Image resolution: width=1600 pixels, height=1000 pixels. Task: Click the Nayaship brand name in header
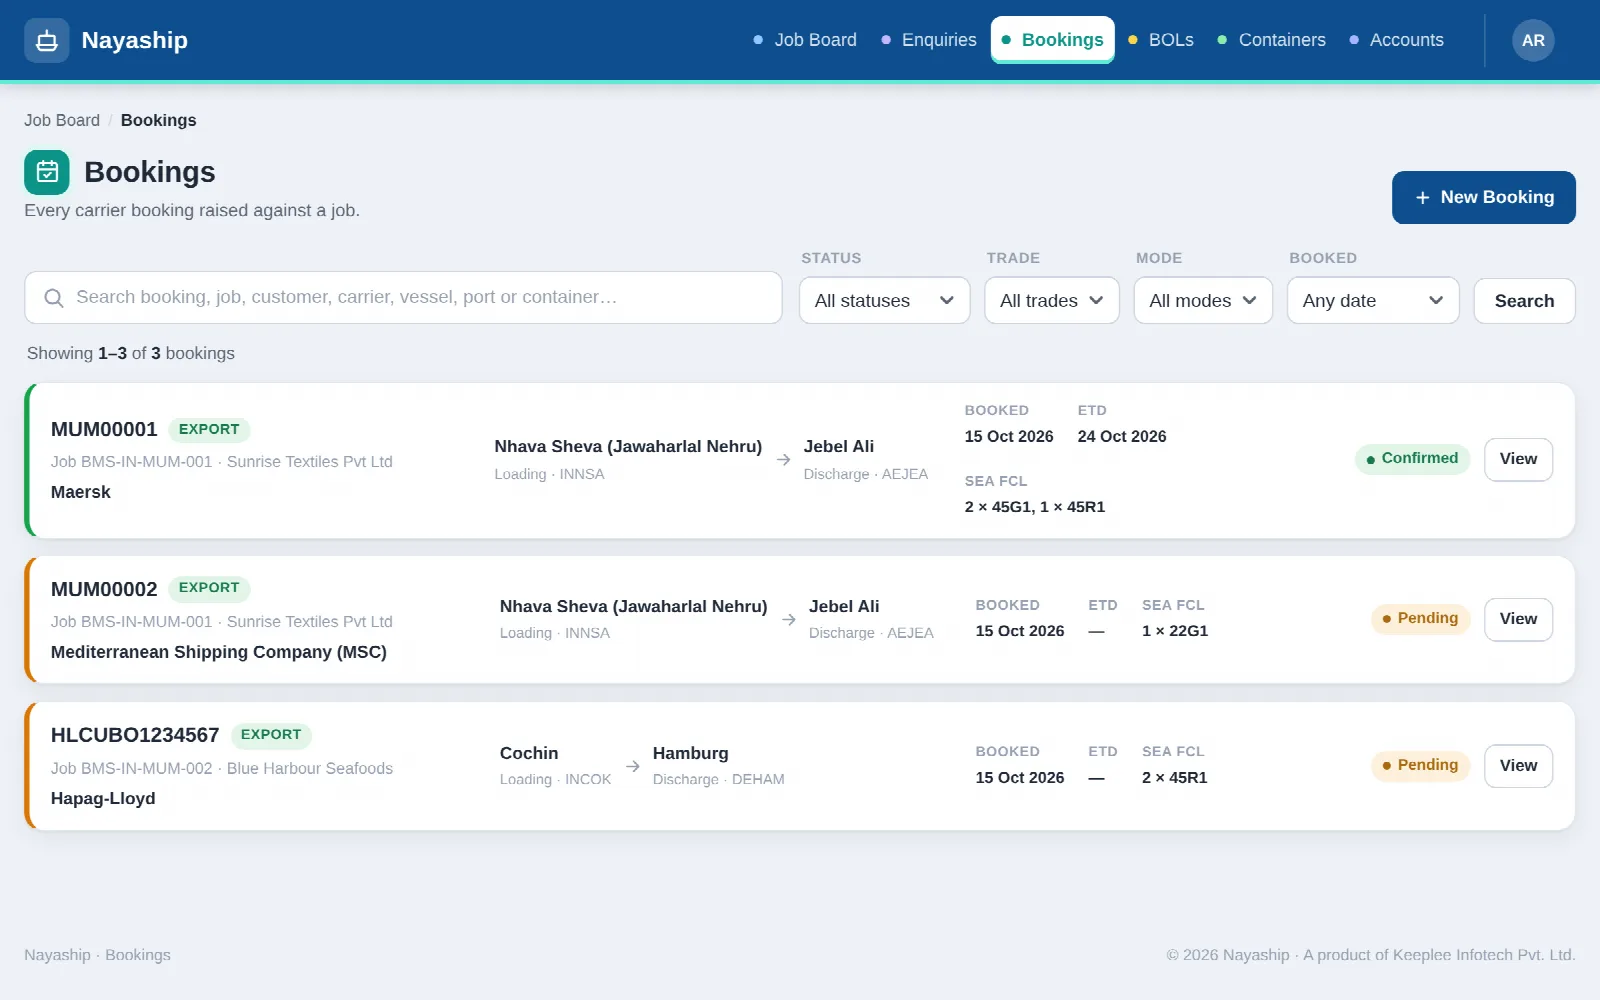[135, 41]
